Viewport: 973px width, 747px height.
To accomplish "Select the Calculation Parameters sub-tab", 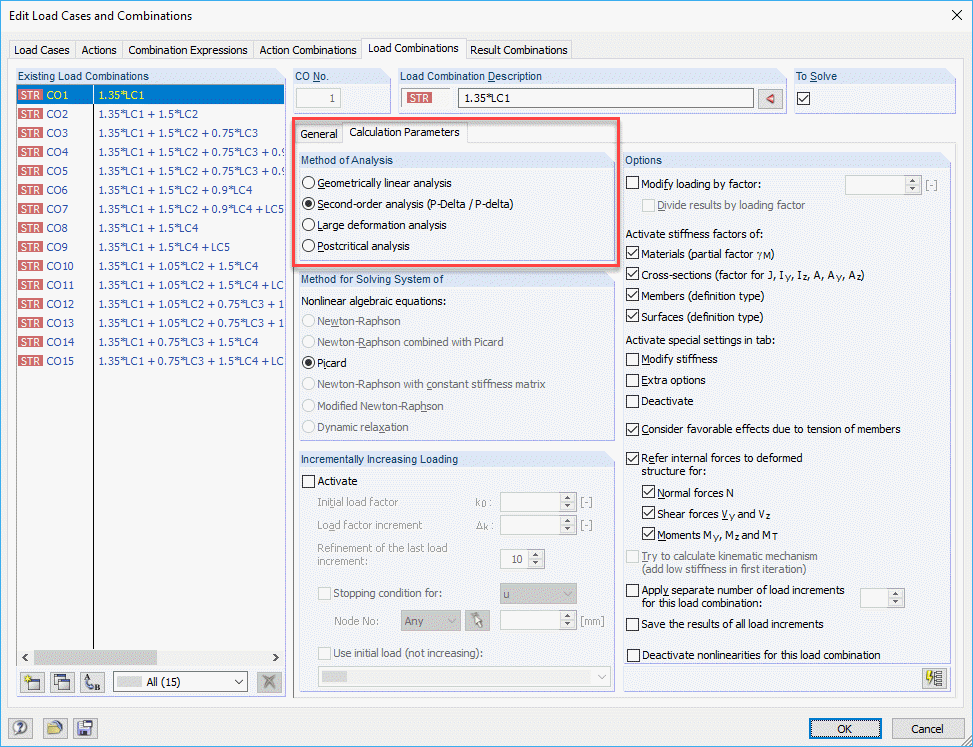I will point(405,132).
